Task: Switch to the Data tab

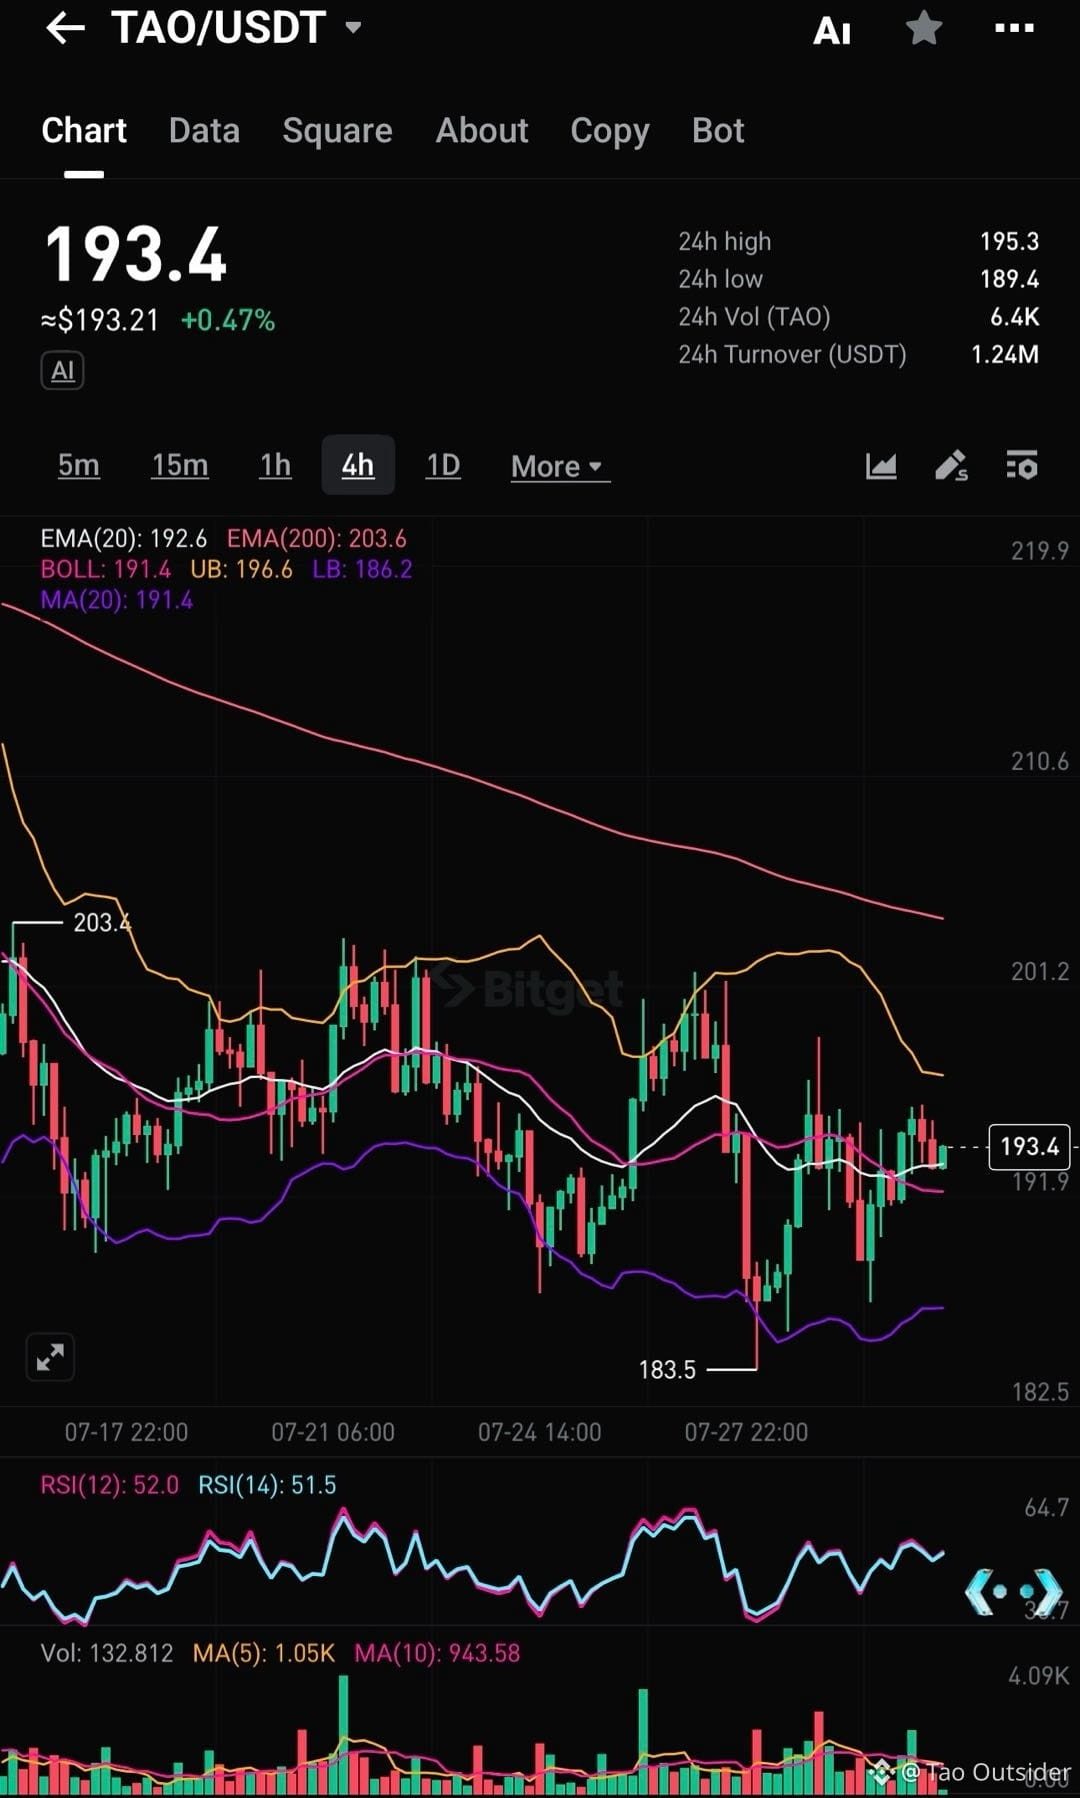Action: pyautogui.click(x=204, y=131)
